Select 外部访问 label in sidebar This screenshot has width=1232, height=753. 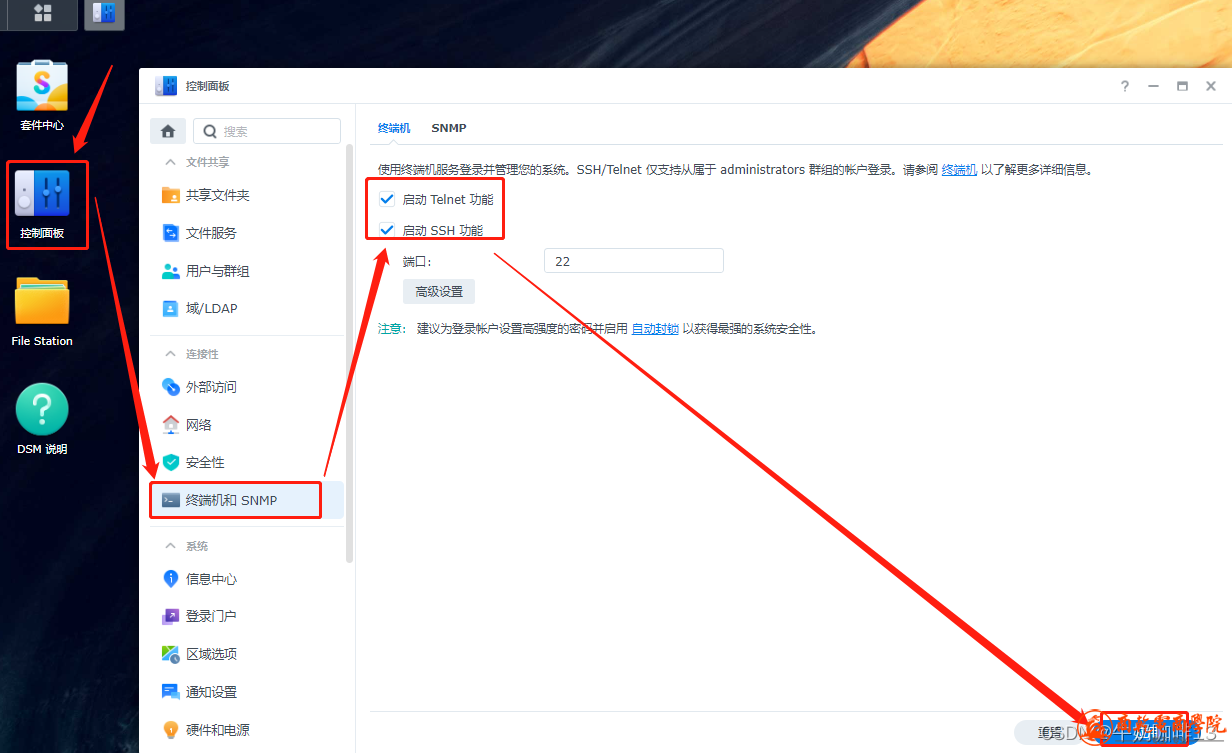211,387
